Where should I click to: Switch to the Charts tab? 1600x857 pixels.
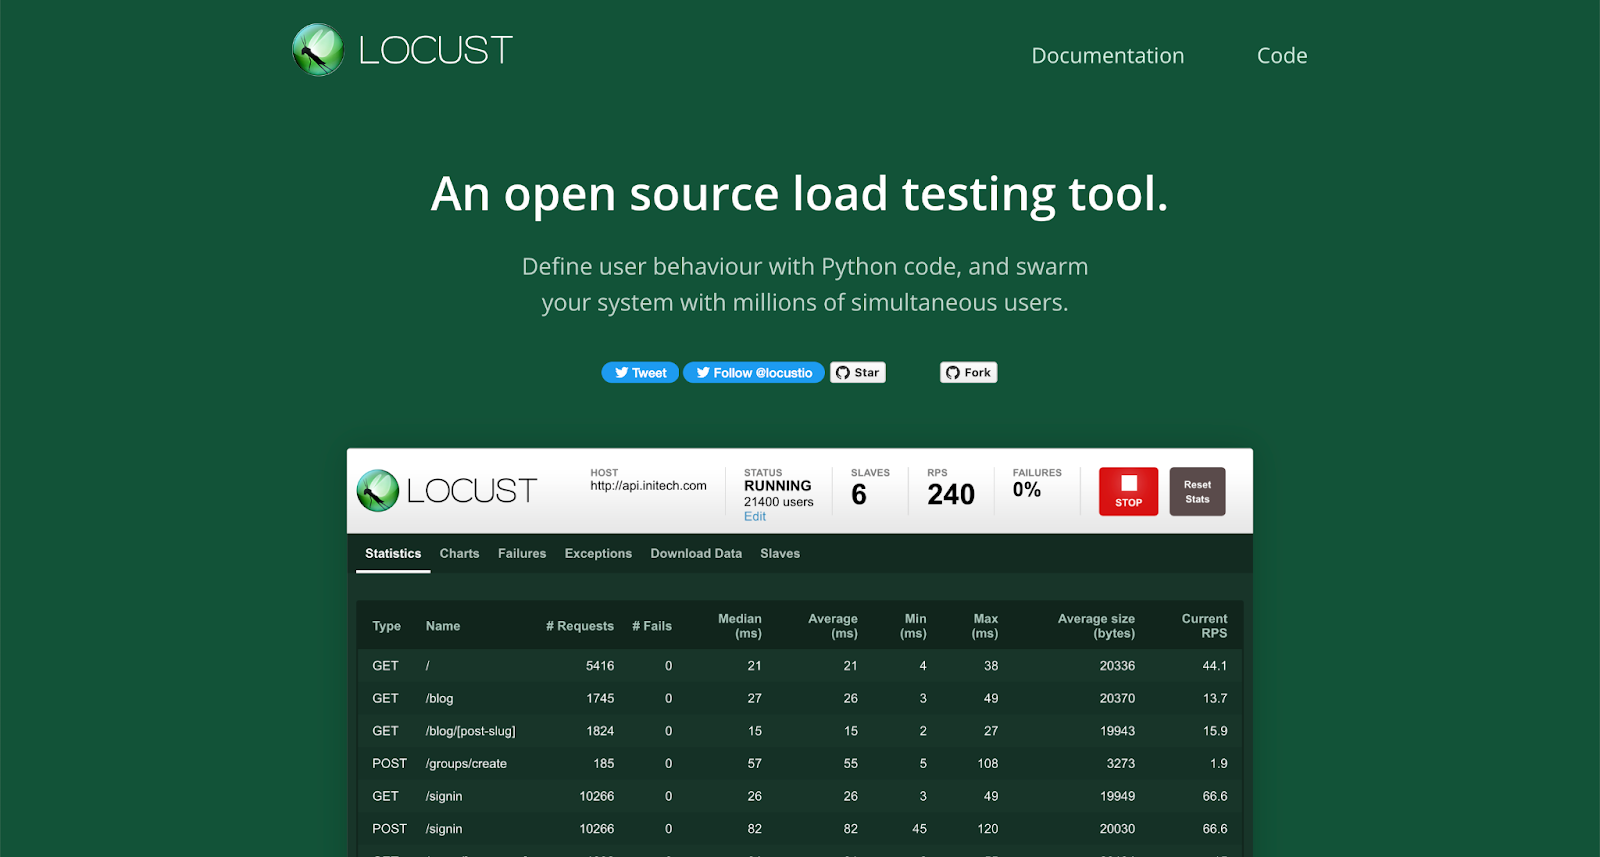tap(459, 553)
